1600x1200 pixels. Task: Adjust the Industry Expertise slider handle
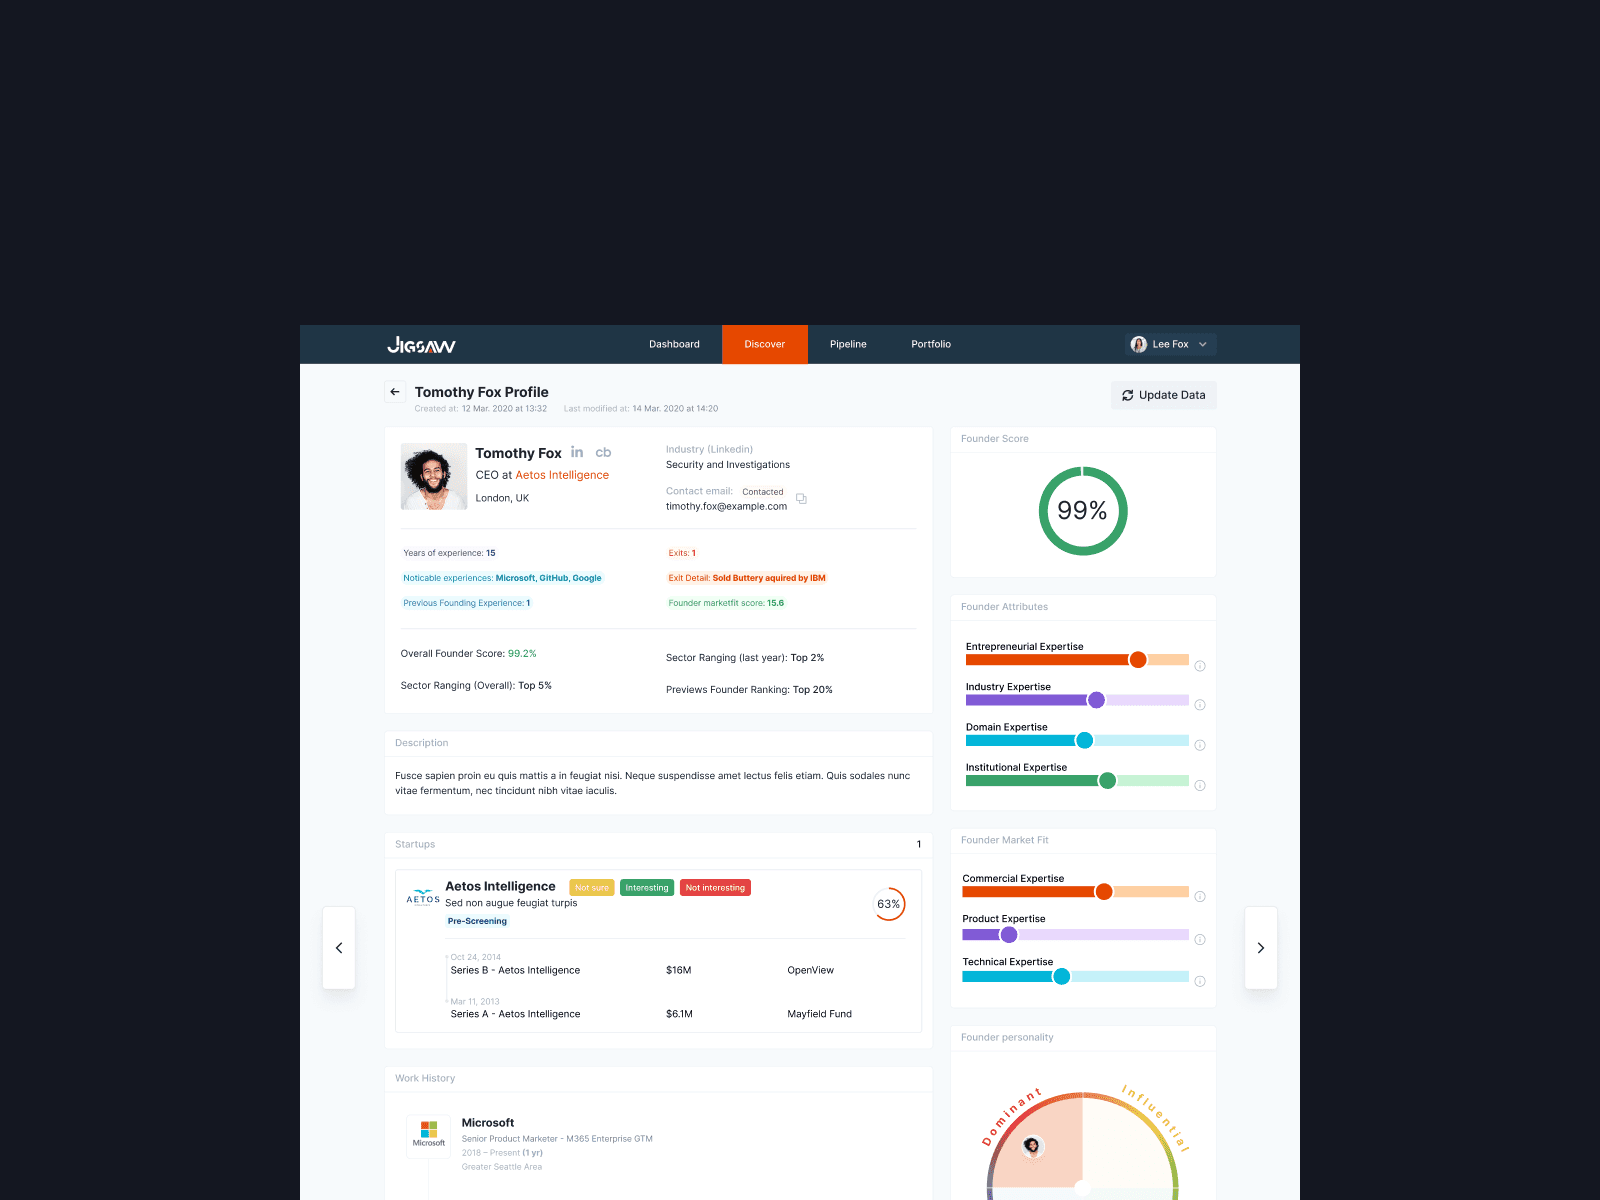click(x=1096, y=700)
